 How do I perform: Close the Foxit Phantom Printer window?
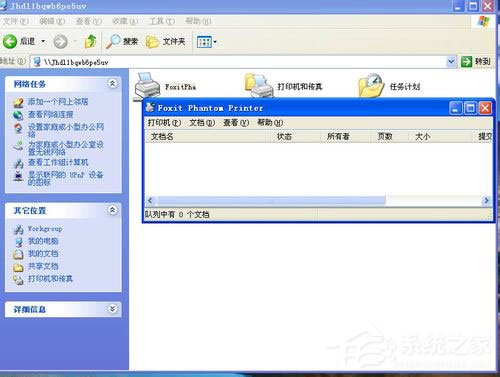(x=485, y=108)
